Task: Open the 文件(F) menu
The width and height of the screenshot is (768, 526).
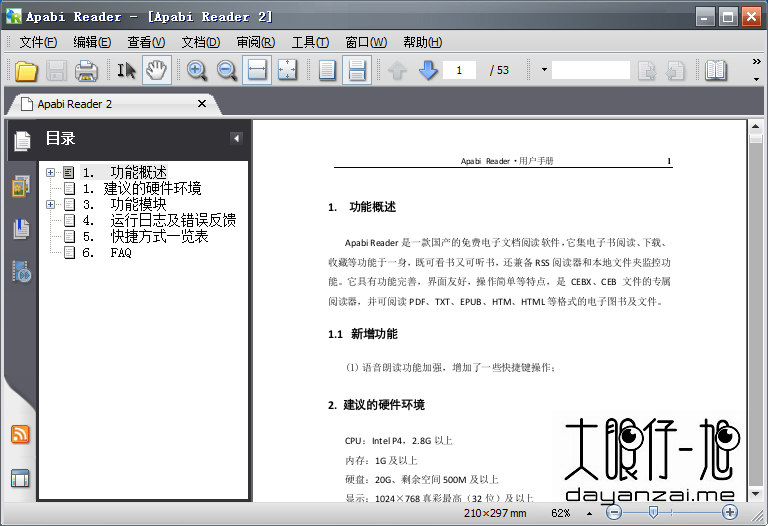Action: point(38,43)
